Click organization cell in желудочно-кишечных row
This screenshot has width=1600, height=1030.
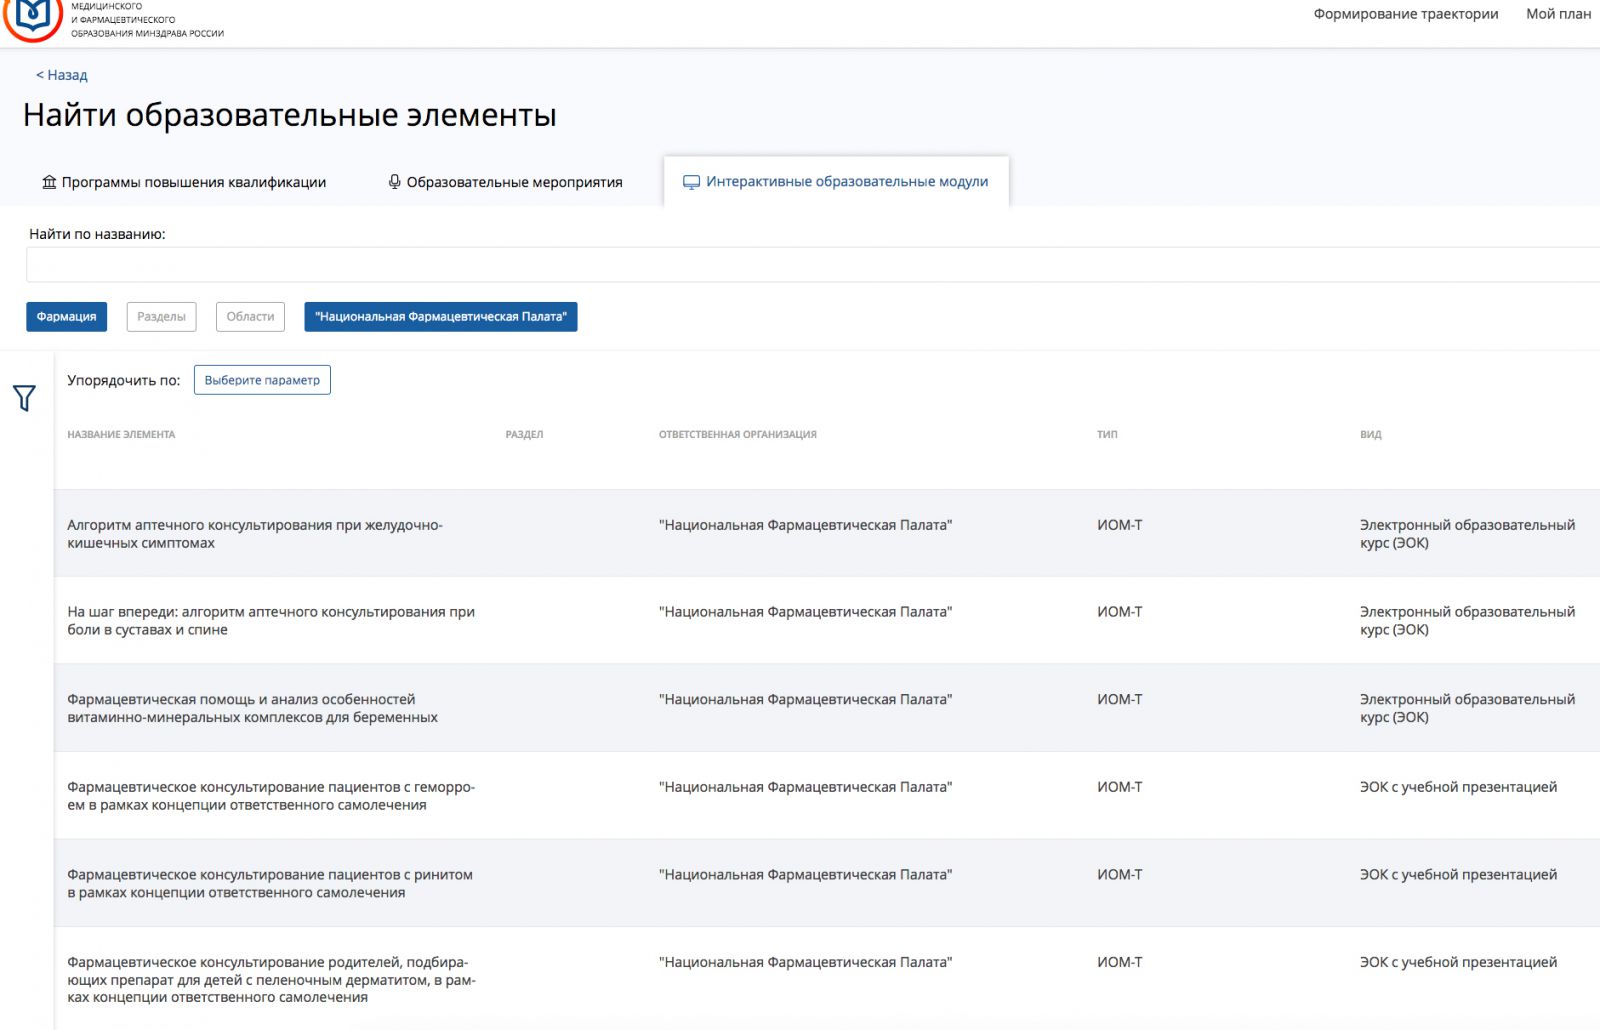[x=805, y=525]
